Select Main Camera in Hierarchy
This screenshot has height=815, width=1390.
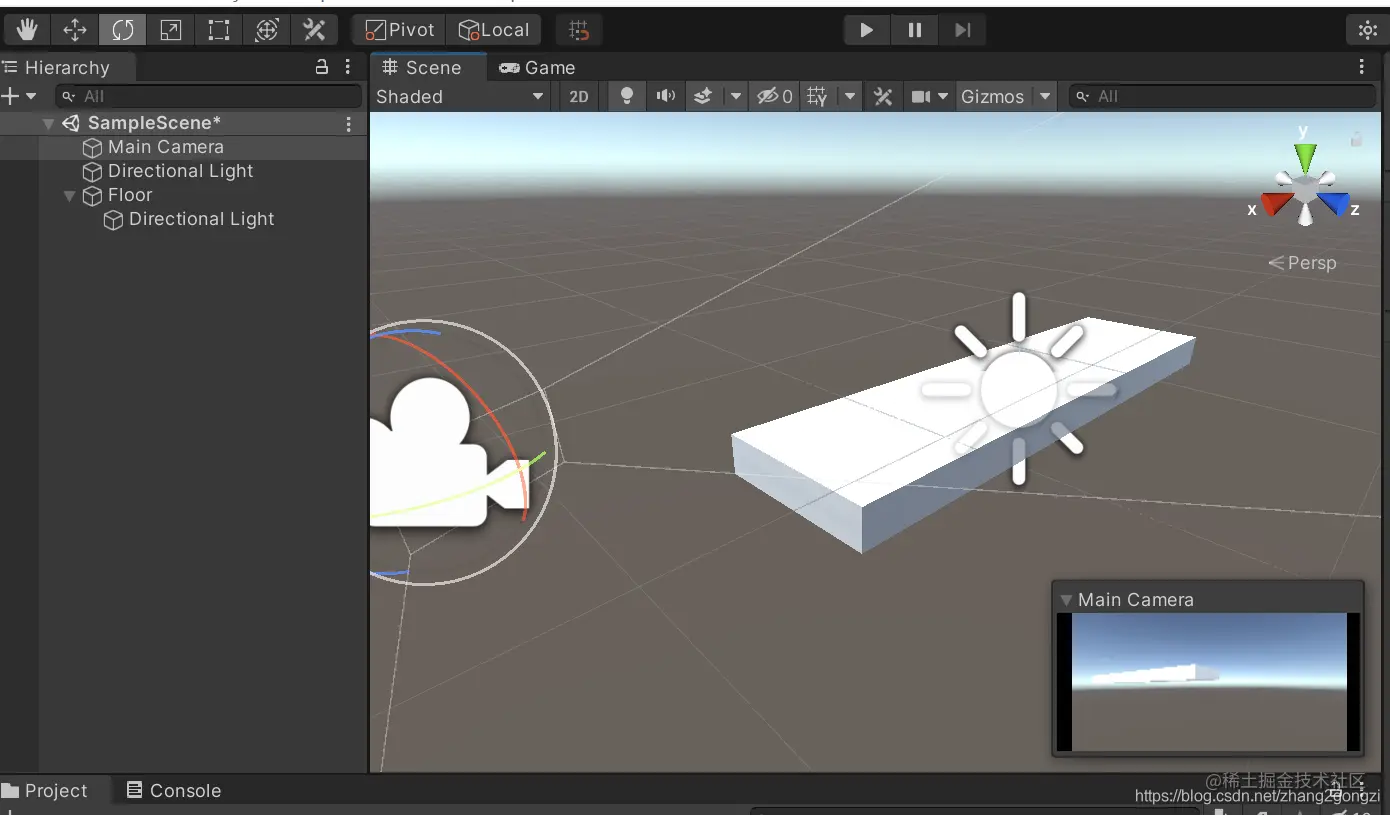[x=165, y=147]
